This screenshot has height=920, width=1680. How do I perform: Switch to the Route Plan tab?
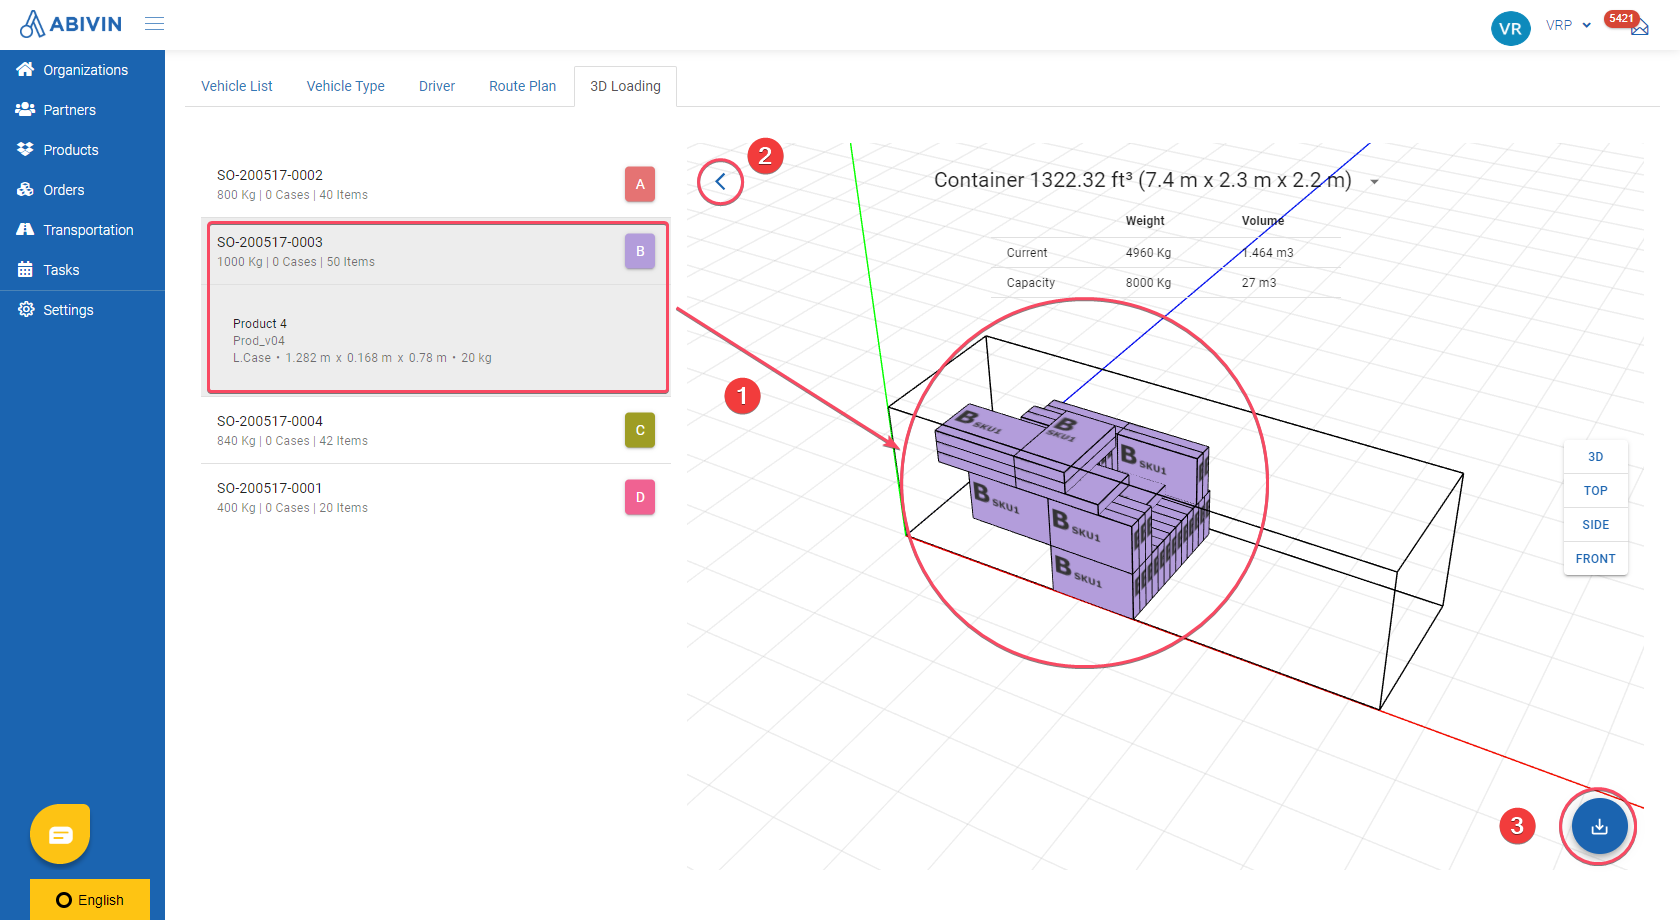click(523, 86)
